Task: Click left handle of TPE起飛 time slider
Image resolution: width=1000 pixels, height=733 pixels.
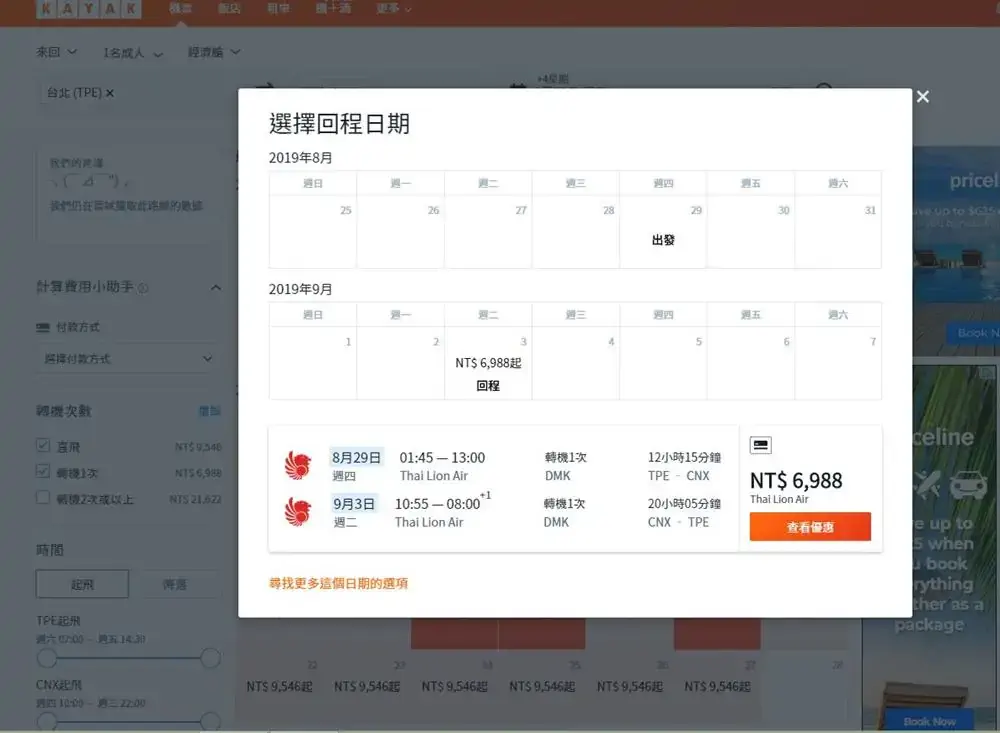Action: pos(47,658)
